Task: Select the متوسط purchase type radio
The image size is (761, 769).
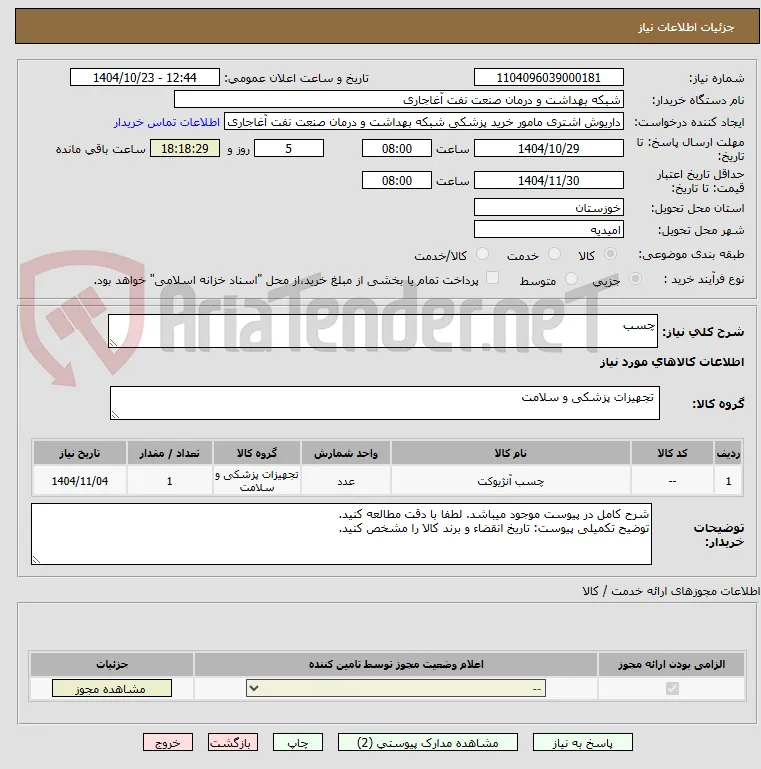Action: point(571,279)
